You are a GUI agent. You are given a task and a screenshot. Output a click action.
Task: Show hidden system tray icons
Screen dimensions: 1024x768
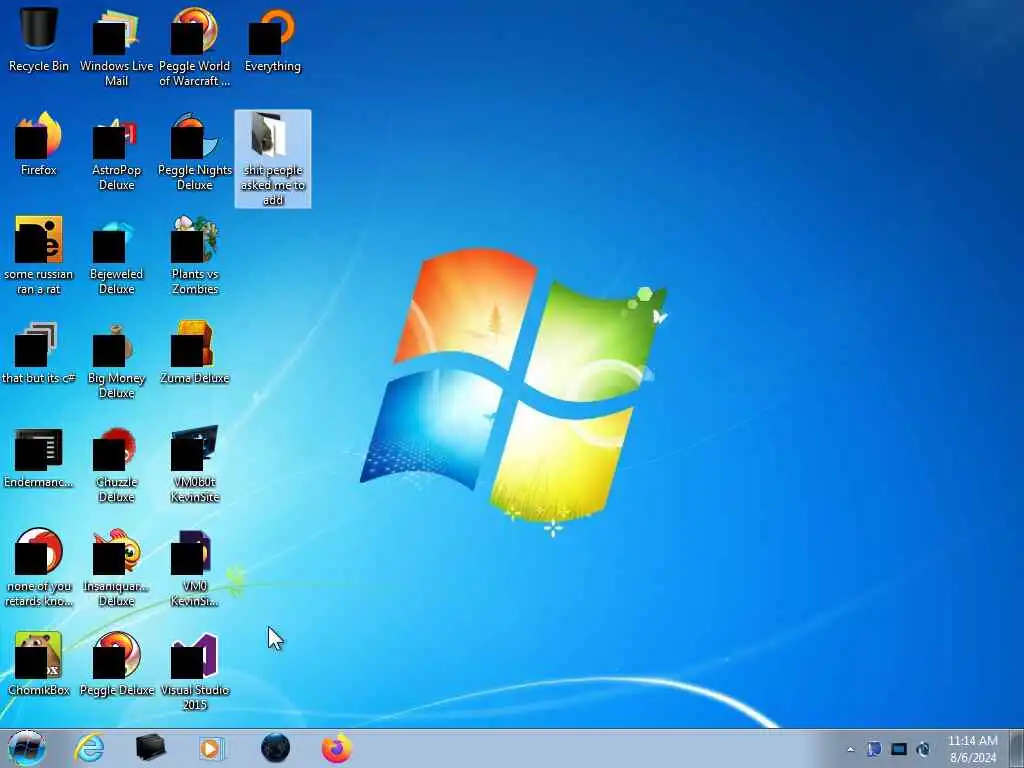[850, 749]
